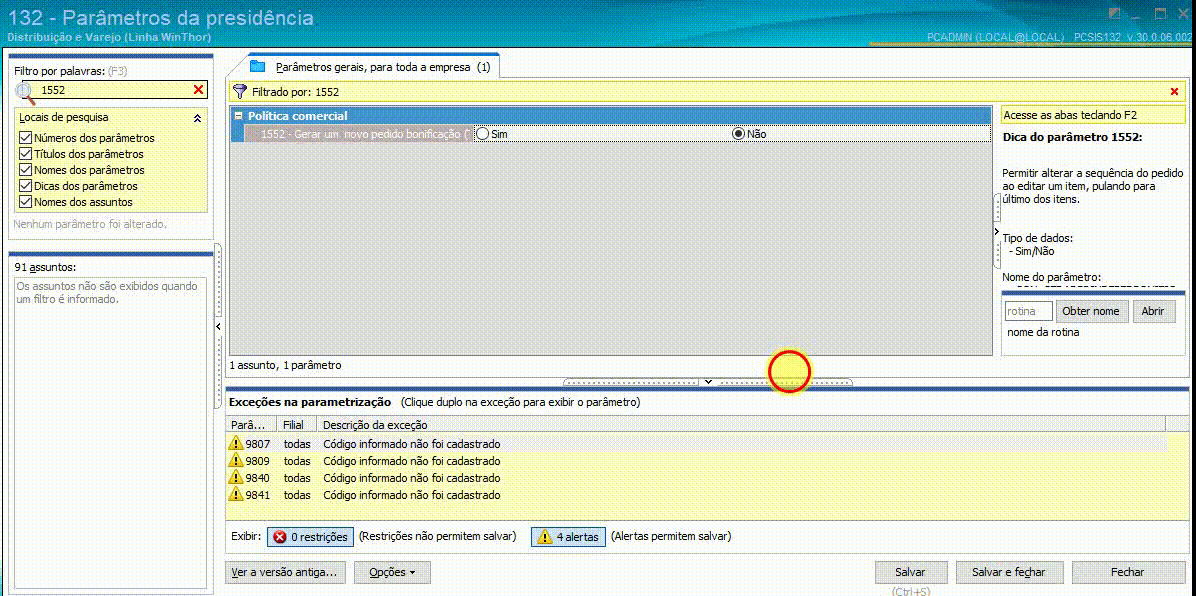
Task: Select parameter row 1552 - Gerar um novo pedido
Action: click(x=358, y=134)
